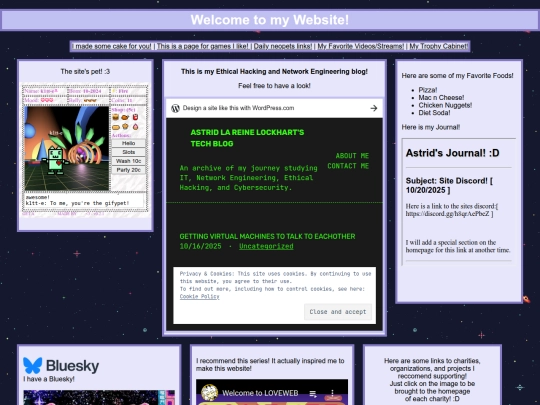Open 'This is a page for games I like!'
Viewport: 540px width, 405px height.
pos(202,46)
